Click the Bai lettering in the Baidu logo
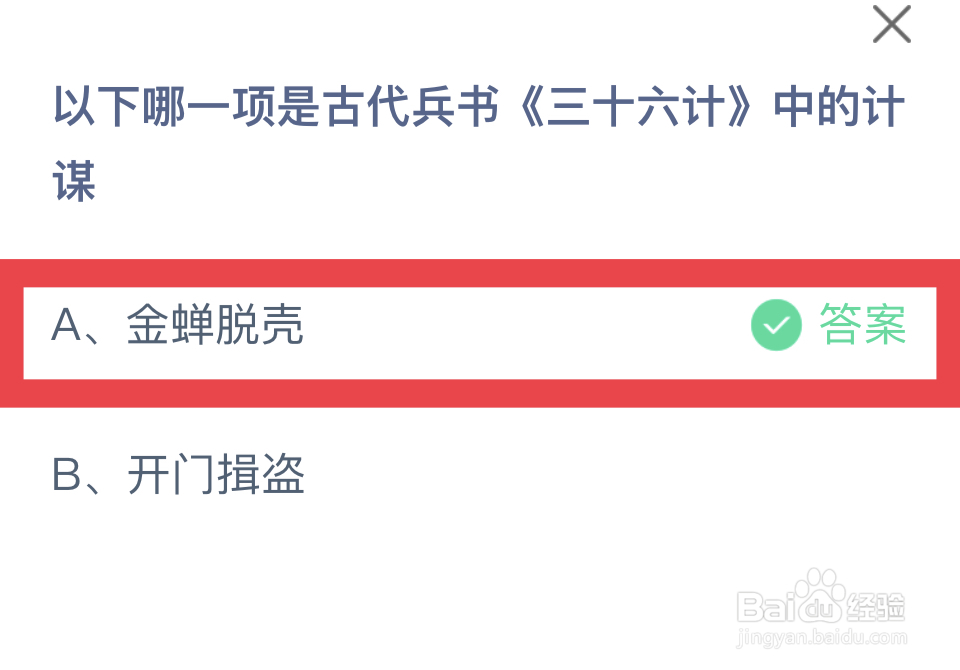Image resolution: width=960 pixels, height=670 pixels. 765,606
